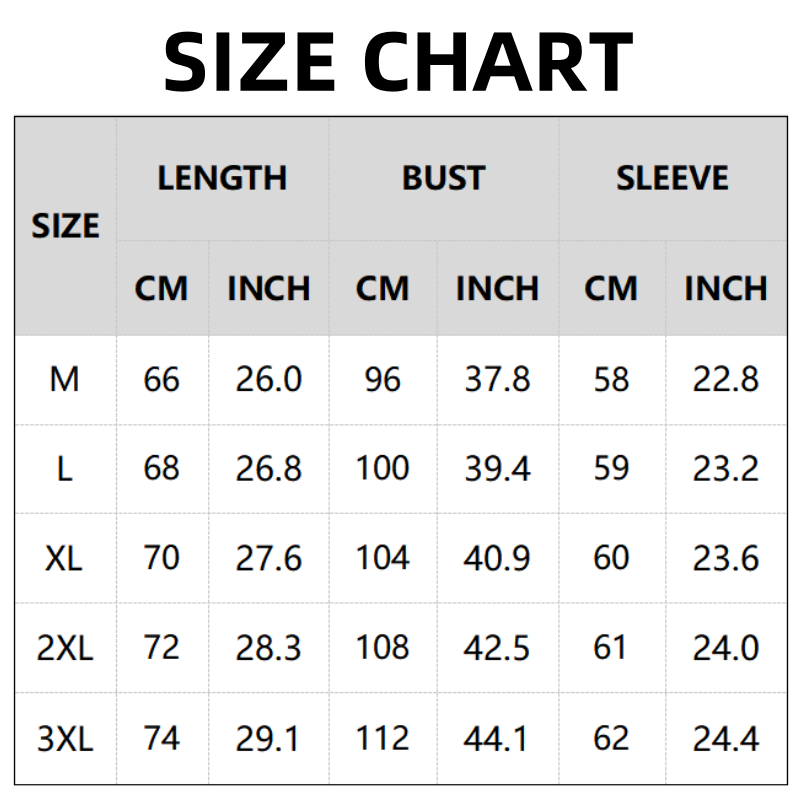Click the 24.4 sleeve inch value

(x=726, y=739)
